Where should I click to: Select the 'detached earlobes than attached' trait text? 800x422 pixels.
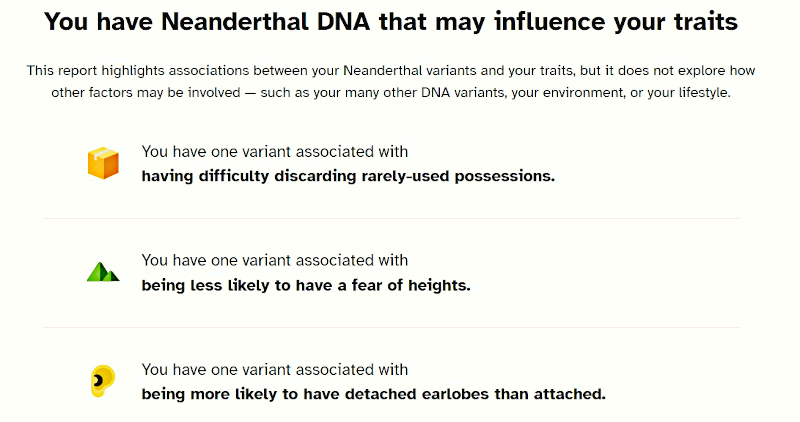pos(373,393)
